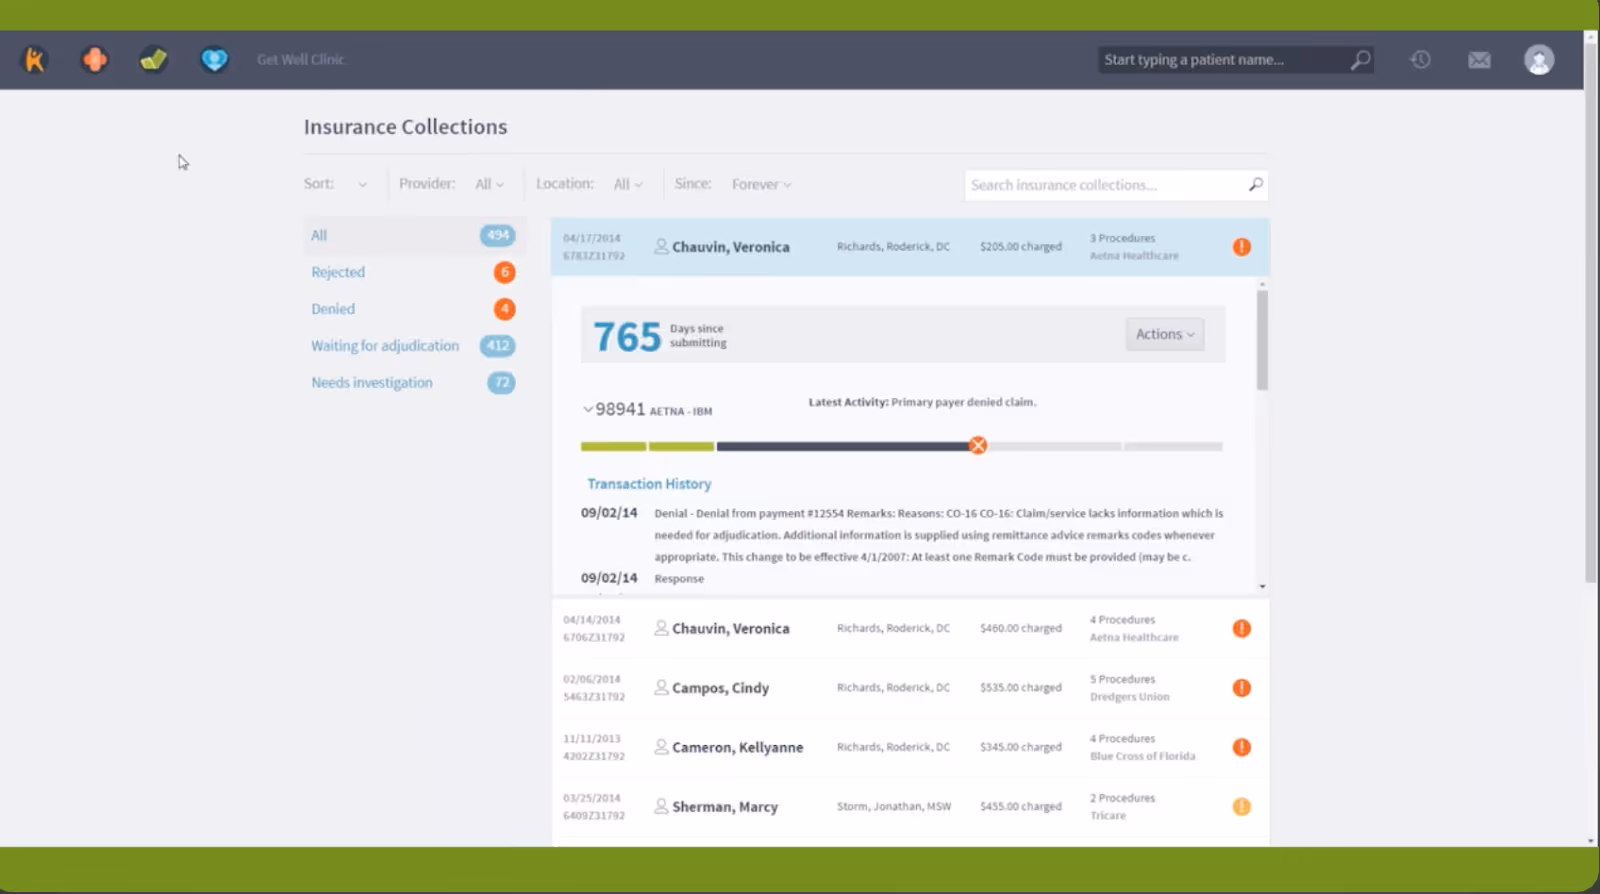Click yellow warning icon on Sherman, Marcy claim
This screenshot has width=1600, height=894.
(1241, 806)
